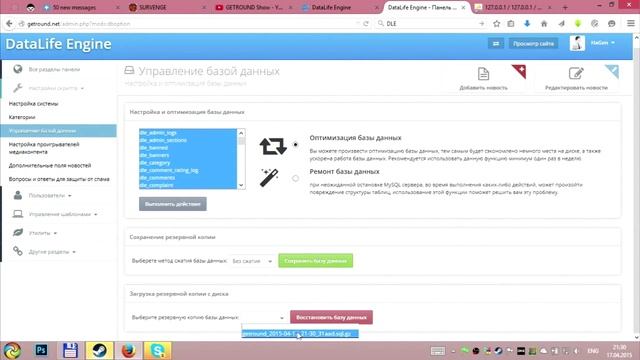Screen dimensions: 640x360
Task: Click the globe icon for all panel sections
Action: (x=18, y=69)
